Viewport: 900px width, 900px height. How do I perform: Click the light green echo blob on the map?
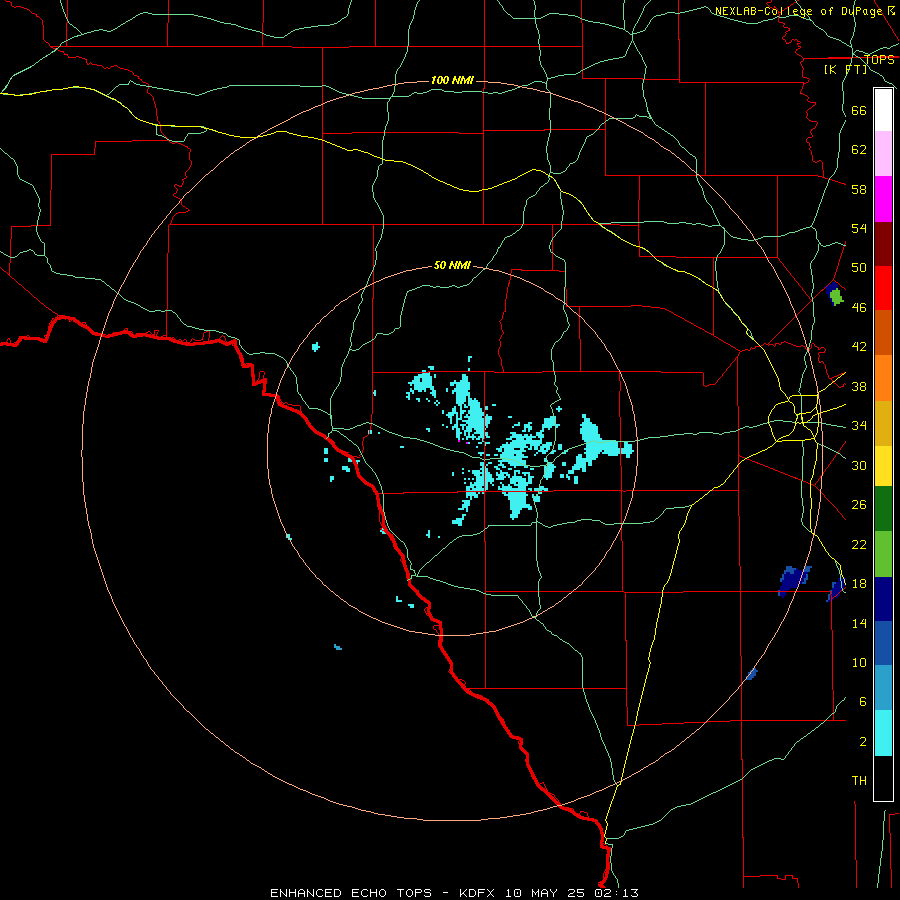pyautogui.click(x=837, y=297)
